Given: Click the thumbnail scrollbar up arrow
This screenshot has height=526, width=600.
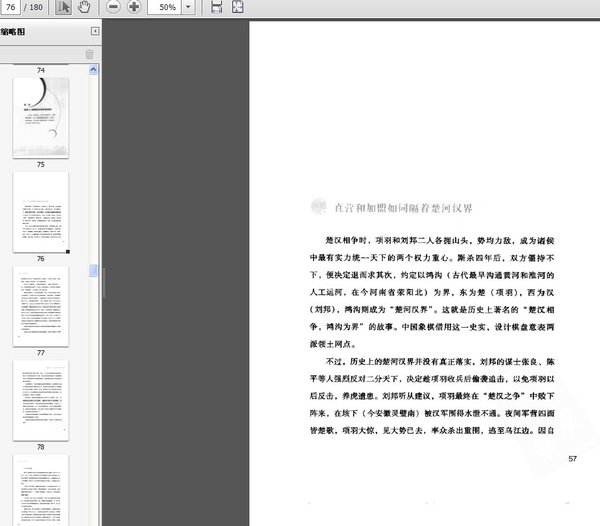Looking at the screenshot, I should (x=93, y=70).
